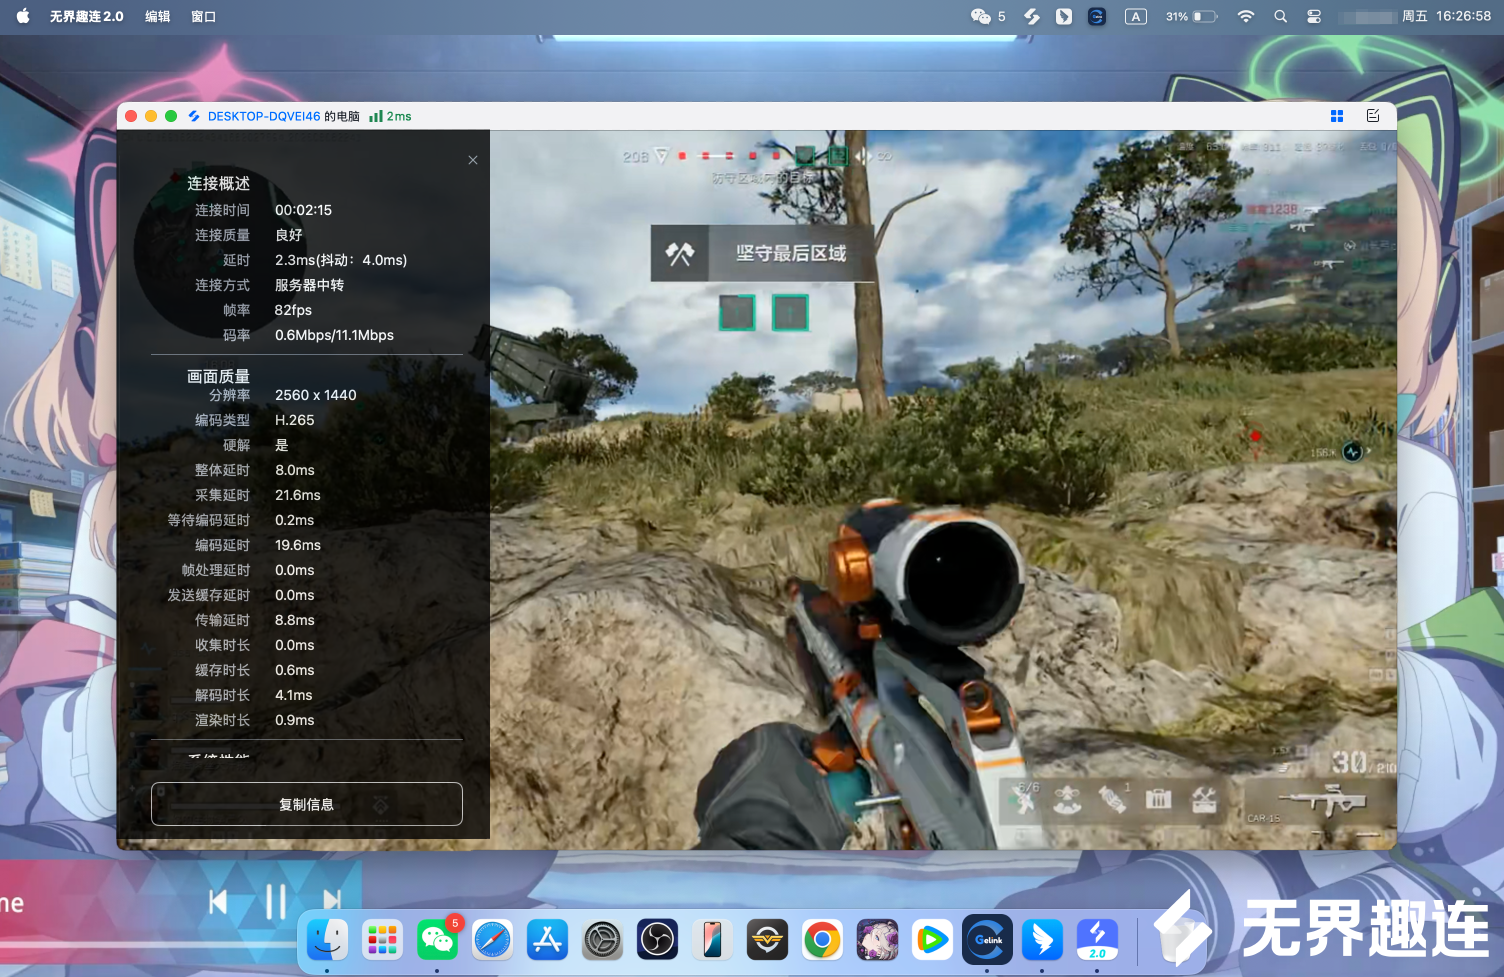Skip to next track in the music widget
This screenshot has width=1504, height=977.
point(333,902)
